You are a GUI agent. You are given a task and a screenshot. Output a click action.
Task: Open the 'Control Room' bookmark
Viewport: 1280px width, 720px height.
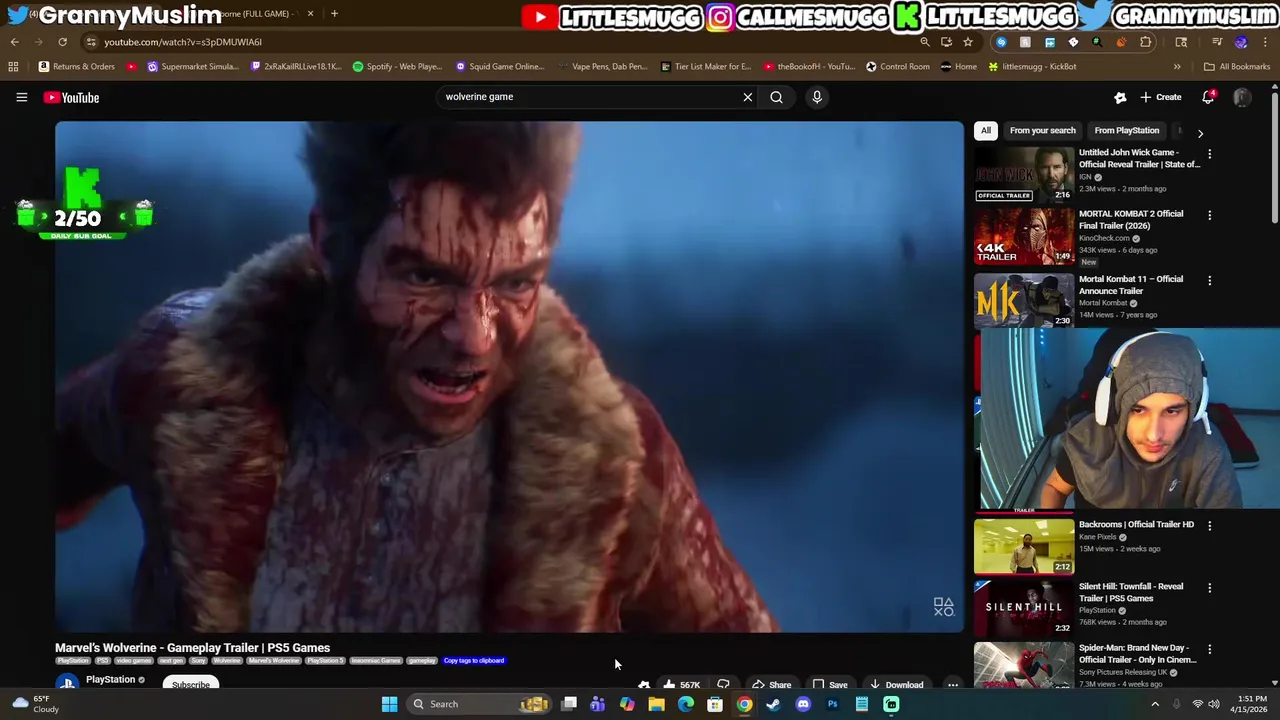898,67
